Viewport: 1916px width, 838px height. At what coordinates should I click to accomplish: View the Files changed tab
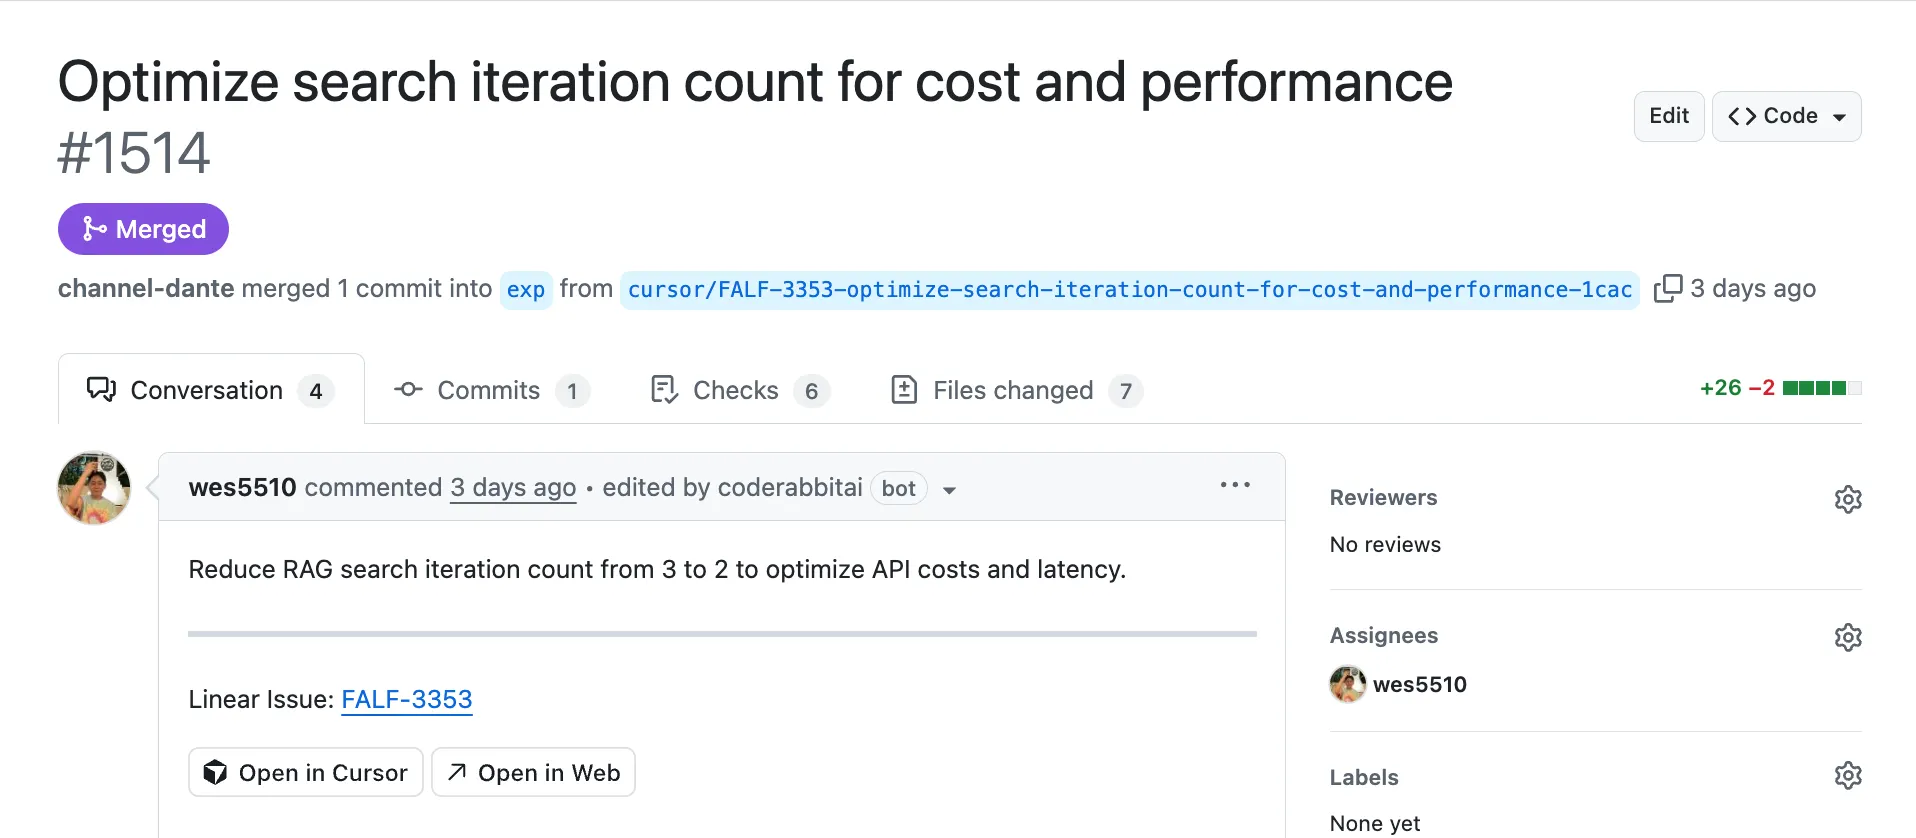point(1015,390)
